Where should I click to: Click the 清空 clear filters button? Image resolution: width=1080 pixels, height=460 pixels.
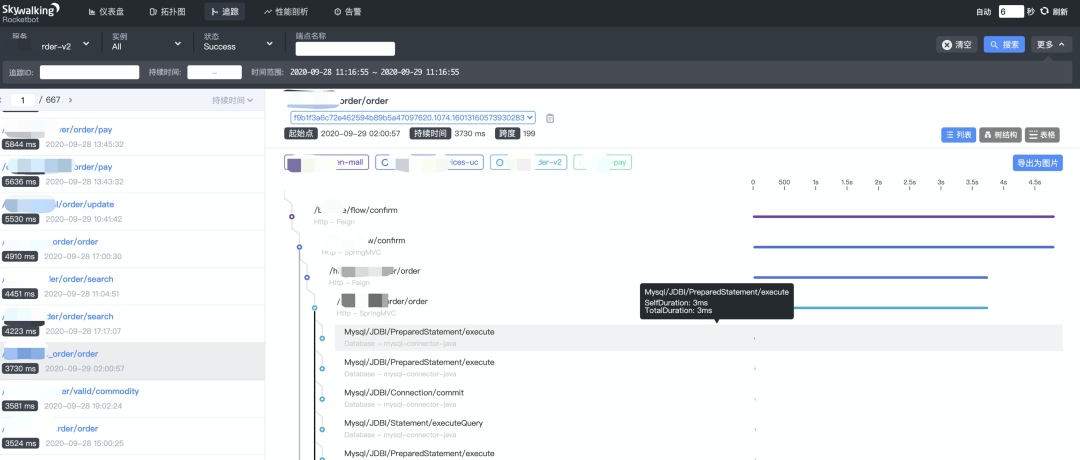coord(956,45)
